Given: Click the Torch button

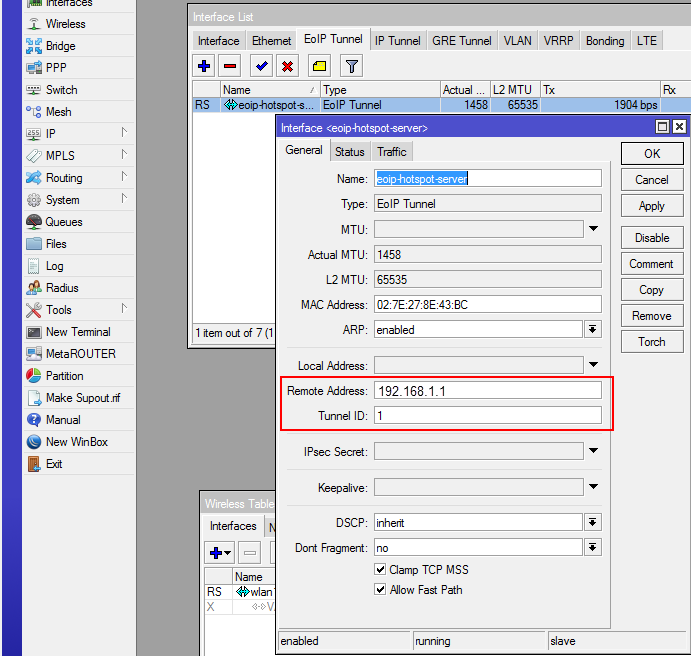Looking at the screenshot, I should [x=652, y=342].
